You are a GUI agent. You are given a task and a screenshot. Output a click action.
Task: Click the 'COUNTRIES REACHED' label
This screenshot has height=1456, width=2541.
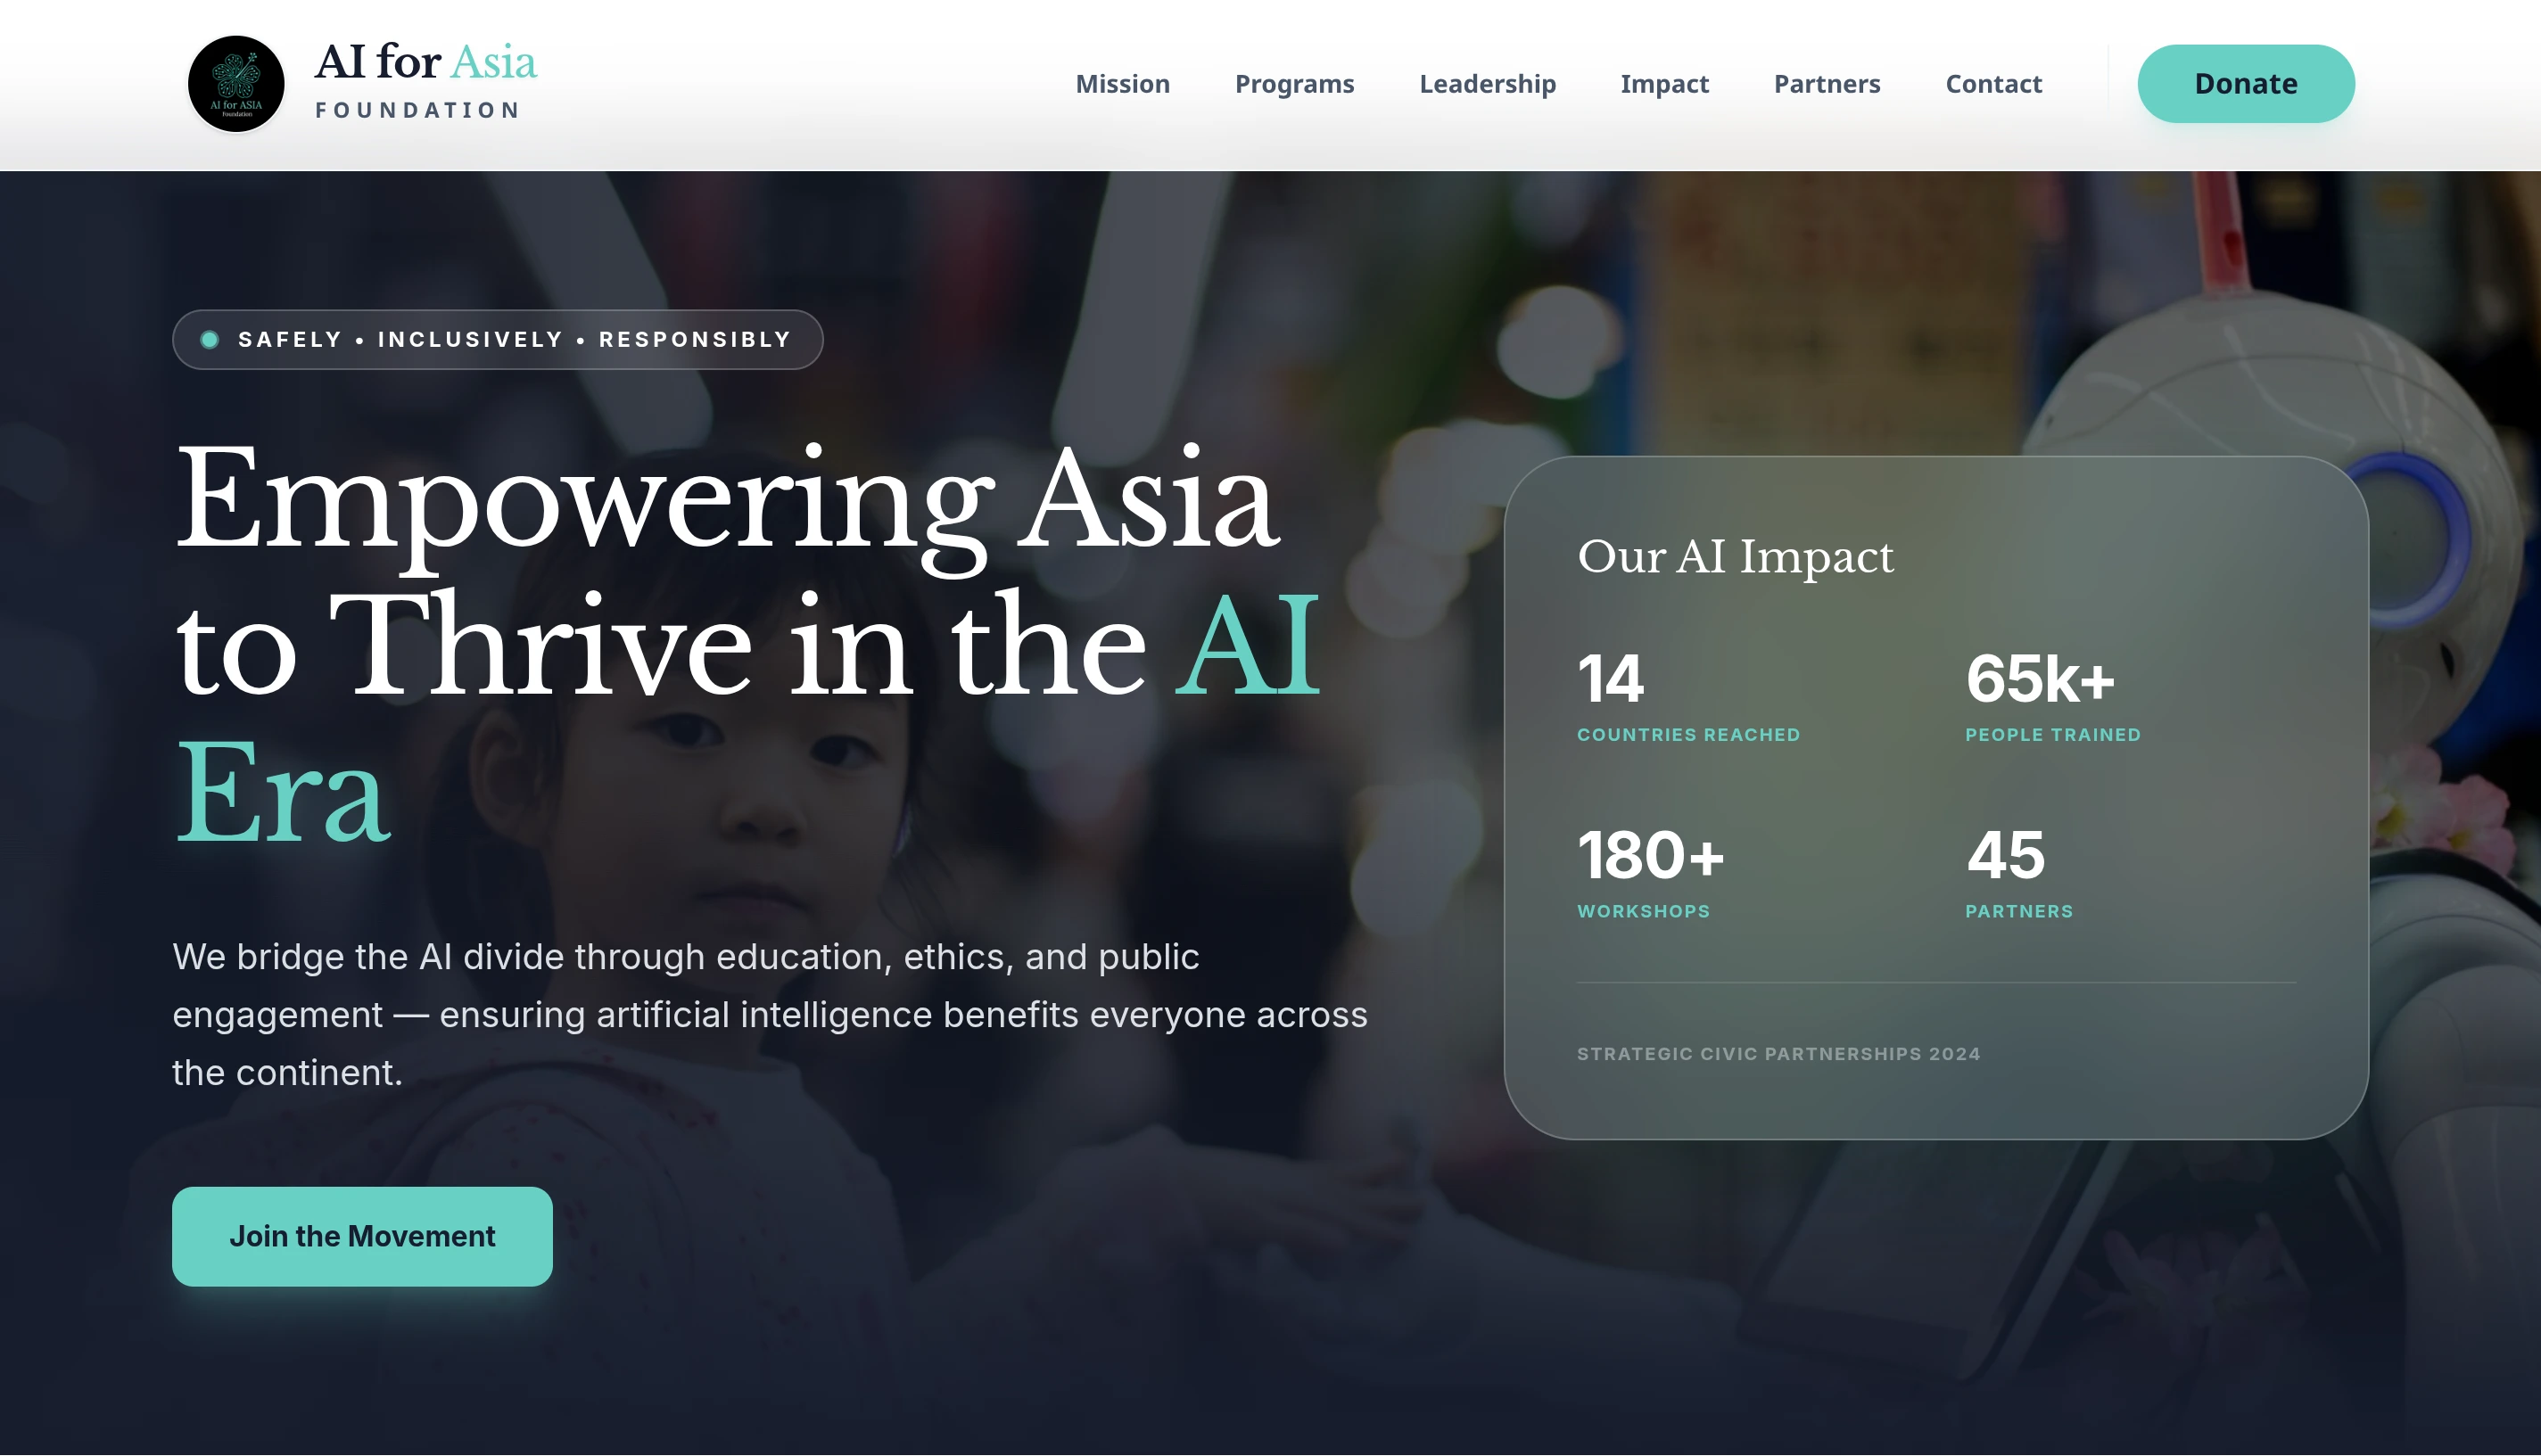pos(1688,735)
